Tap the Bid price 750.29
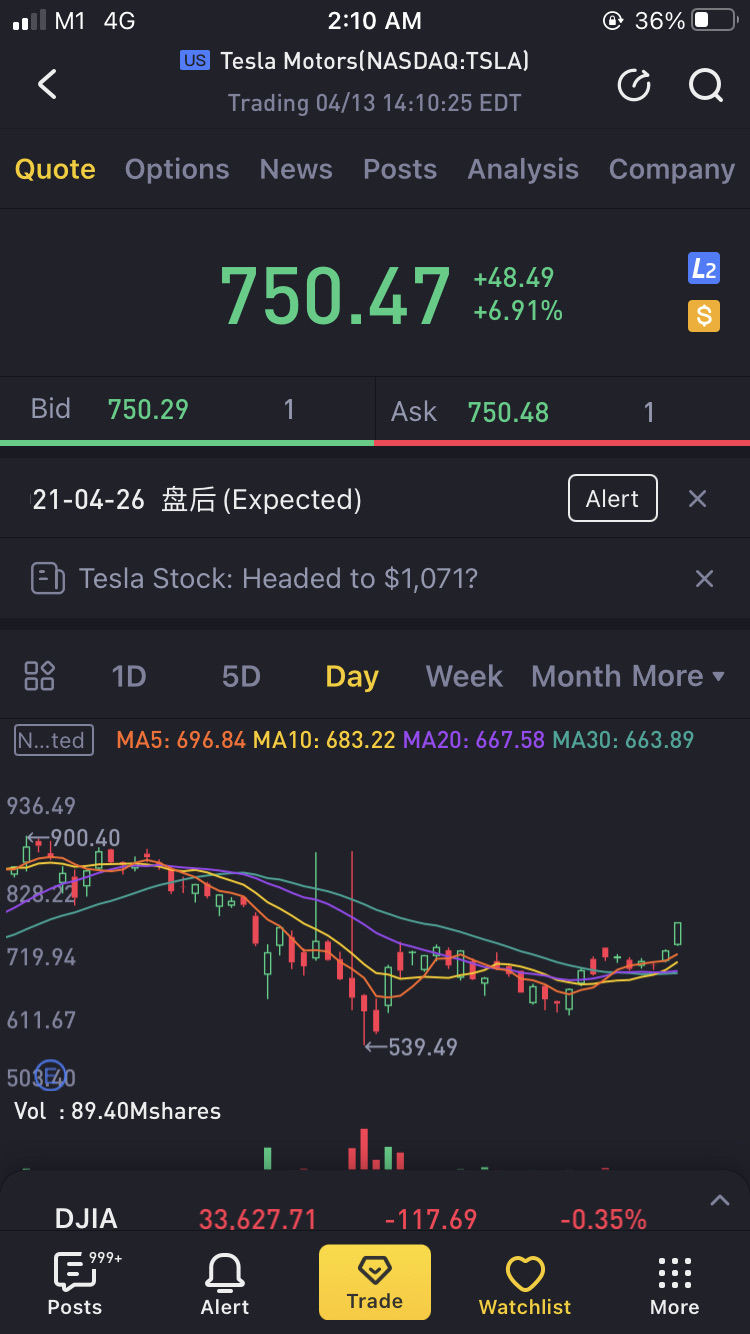Screen dimensions: 750x1334 [148, 409]
